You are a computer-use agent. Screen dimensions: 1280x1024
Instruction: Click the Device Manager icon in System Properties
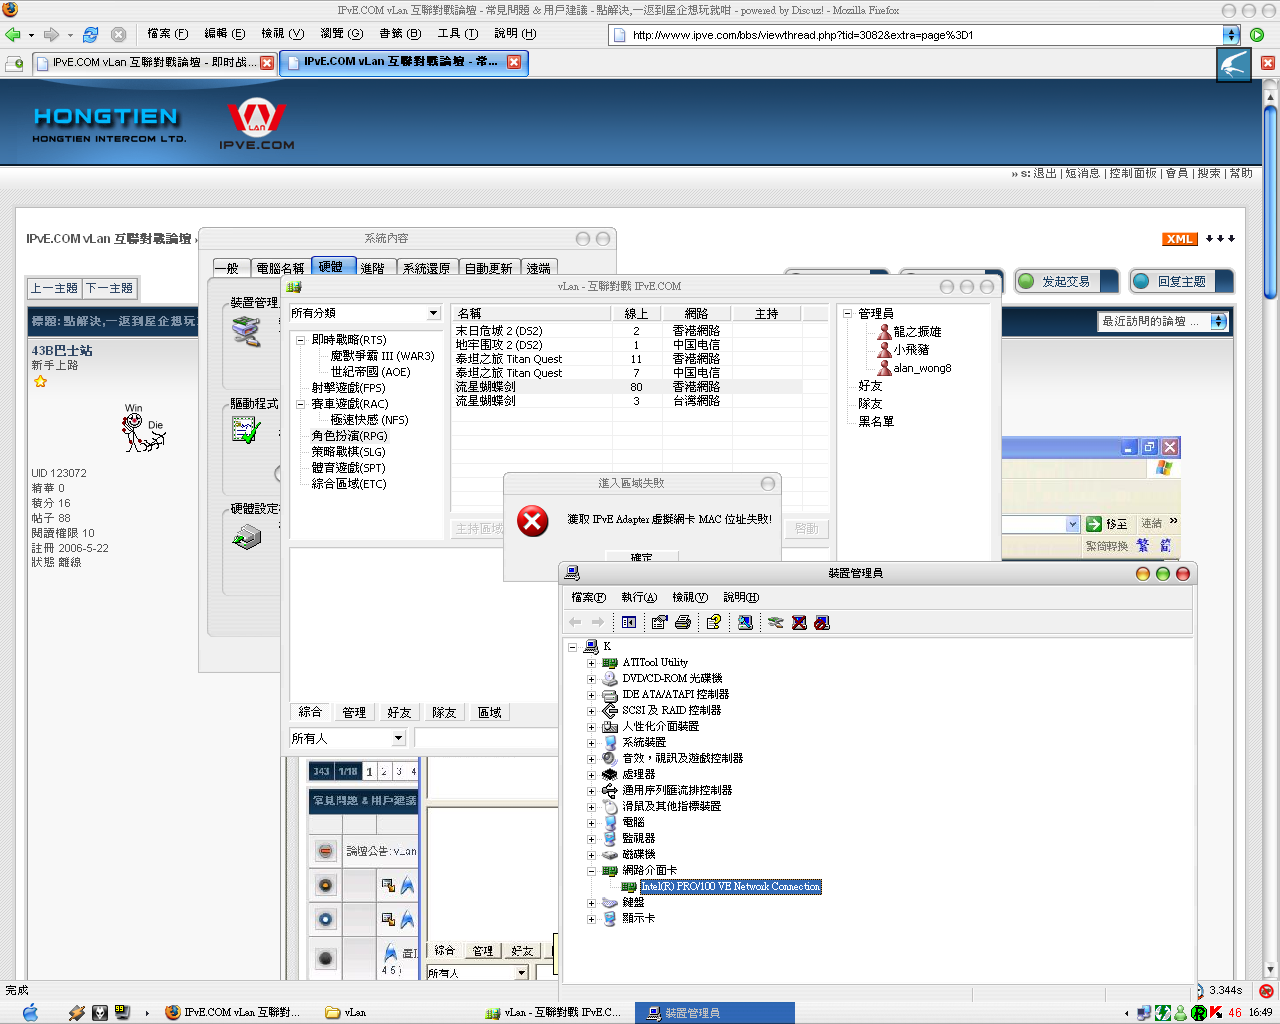246,331
